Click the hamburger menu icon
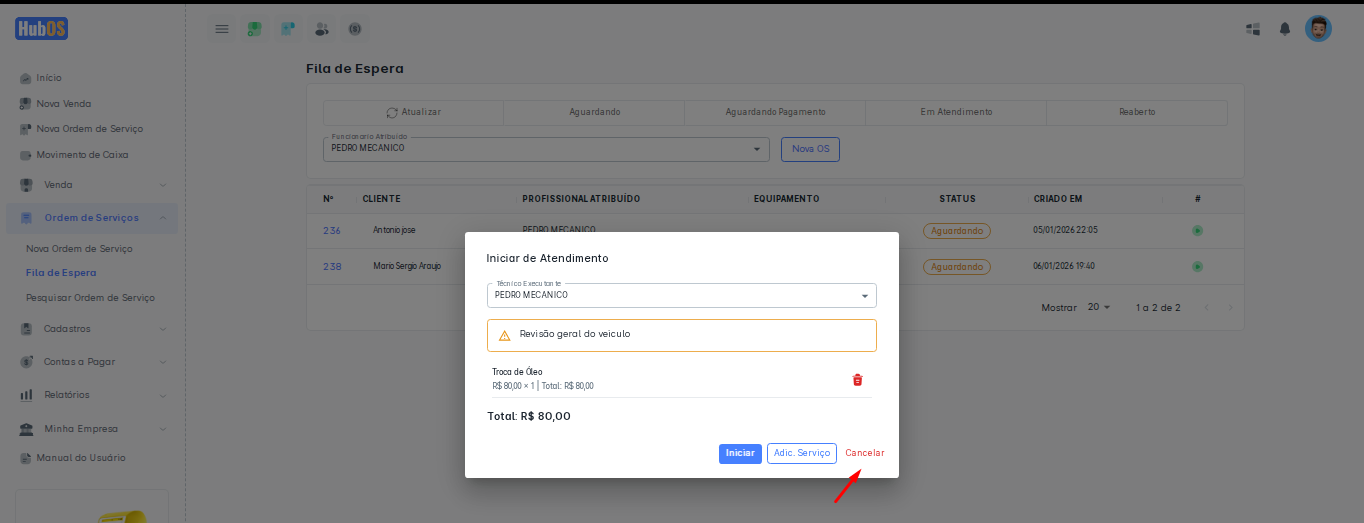This screenshot has width=1364, height=523. click(222, 29)
